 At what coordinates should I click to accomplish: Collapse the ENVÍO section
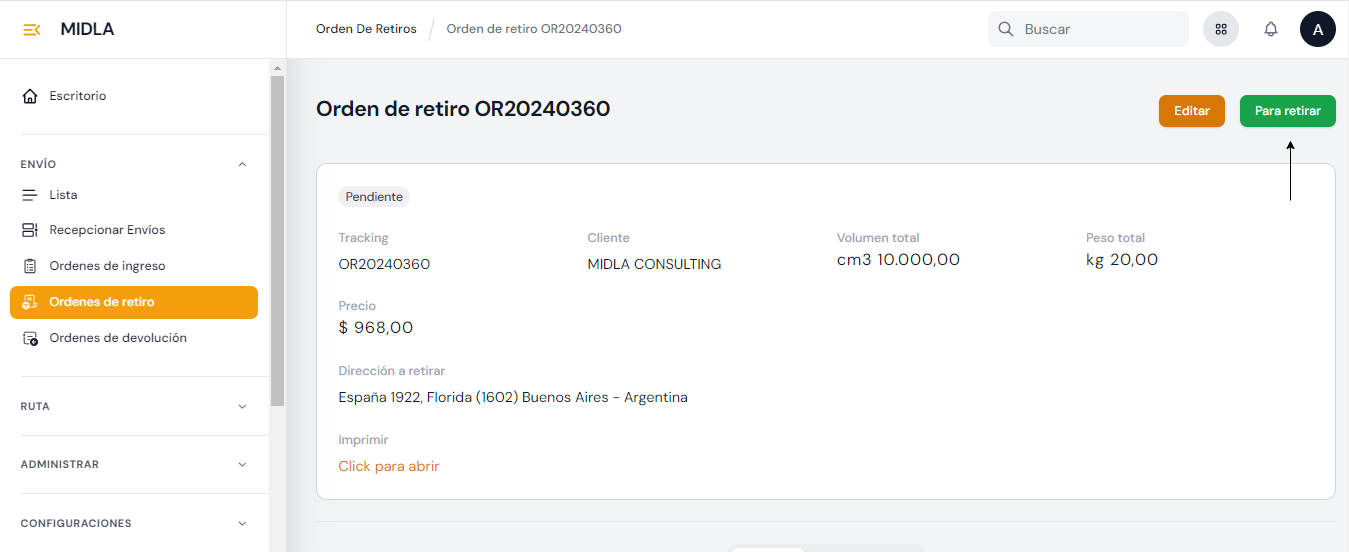(242, 164)
